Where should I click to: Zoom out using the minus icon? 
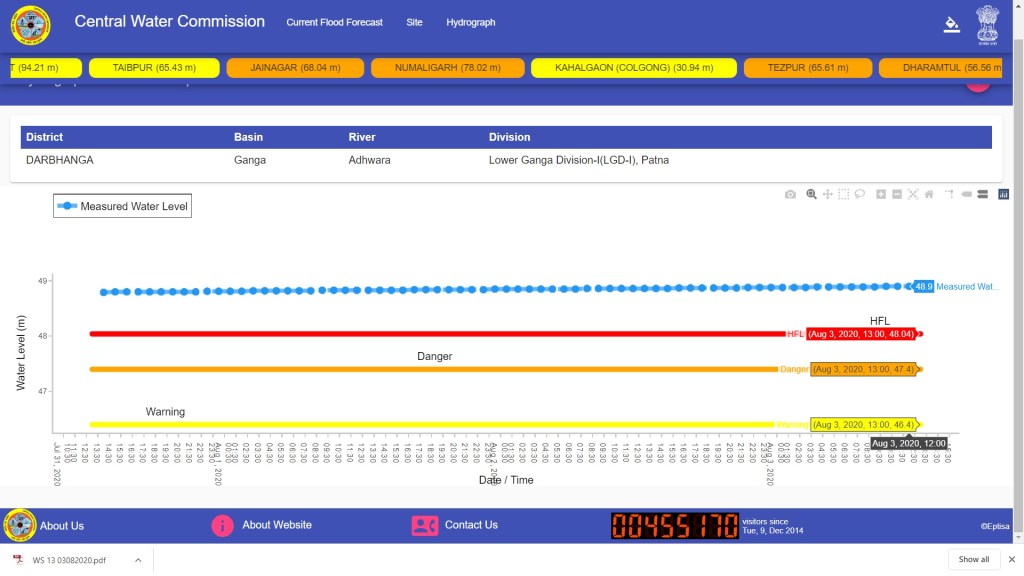(x=897, y=194)
